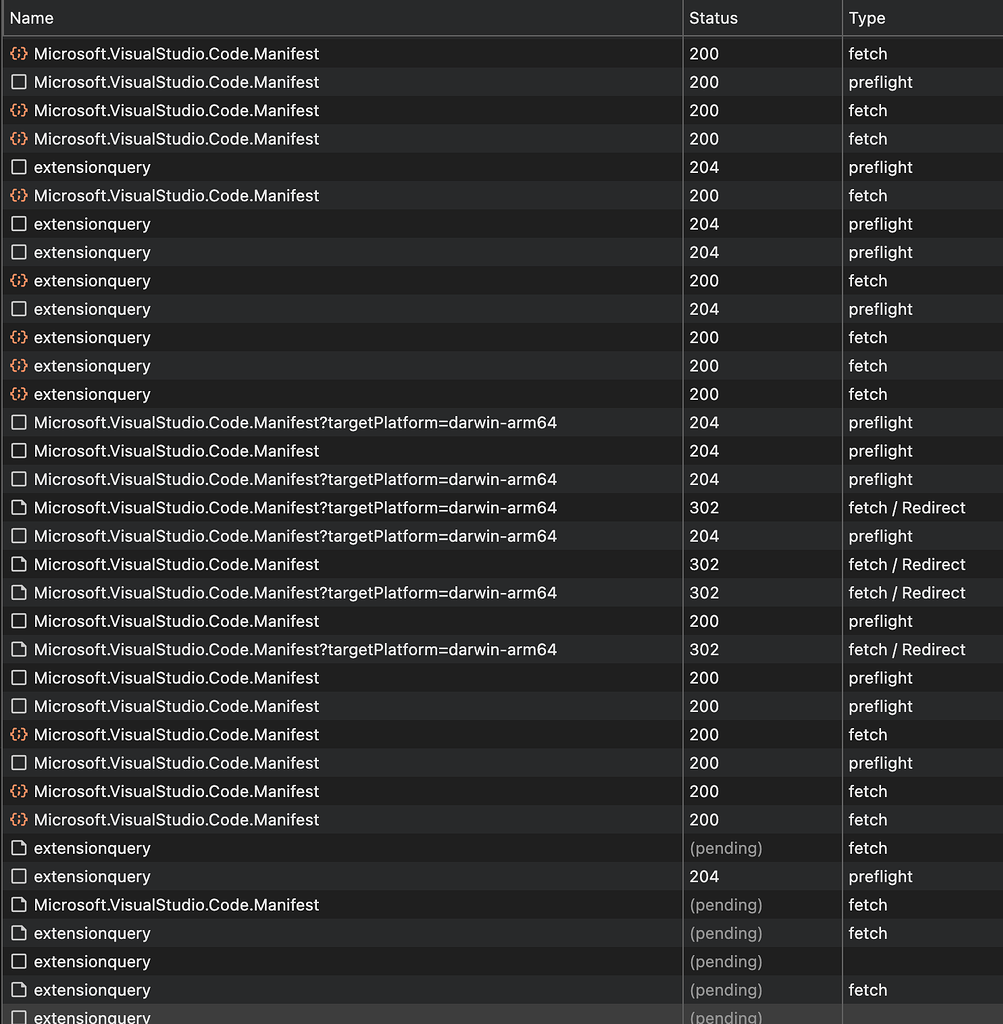Image resolution: width=1003 pixels, height=1024 pixels.
Task: Click the (pending) status cell of an extensionquery
Action: 725,848
